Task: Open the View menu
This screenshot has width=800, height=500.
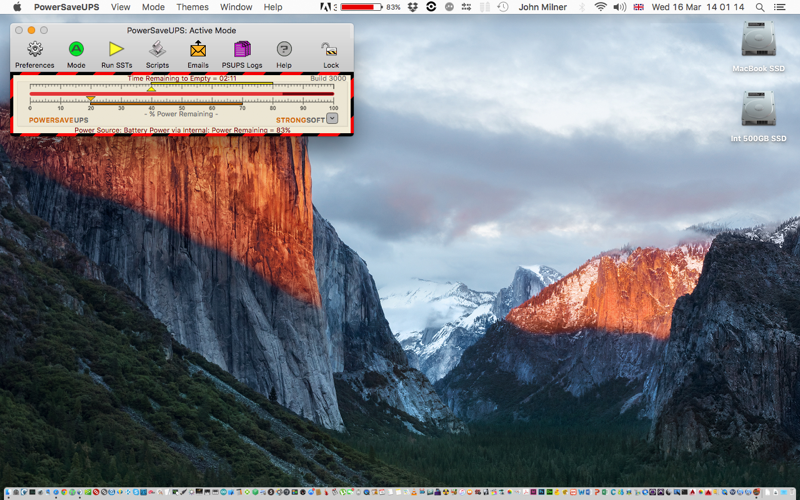Action: click(120, 7)
